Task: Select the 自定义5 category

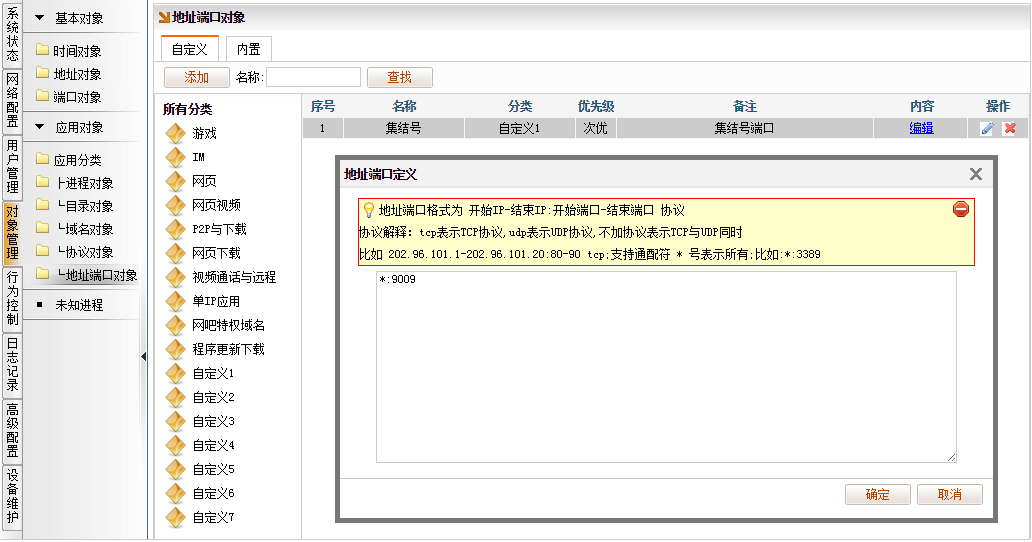Action: (x=213, y=470)
